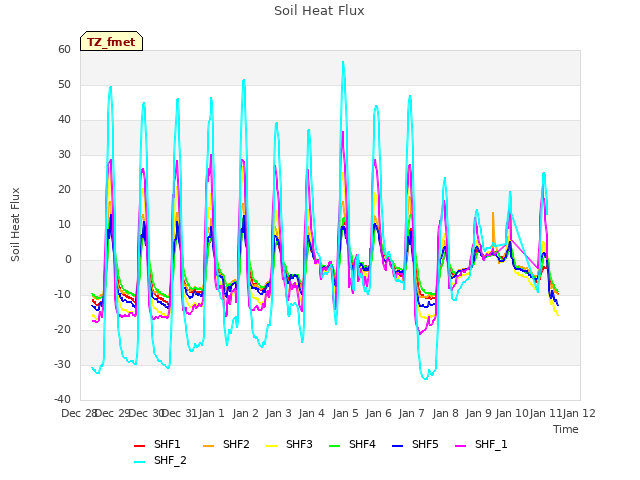This screenshot has height=480, width=640.
Task: Click the green SHF4 legend swatch
Action: (334, 445)
